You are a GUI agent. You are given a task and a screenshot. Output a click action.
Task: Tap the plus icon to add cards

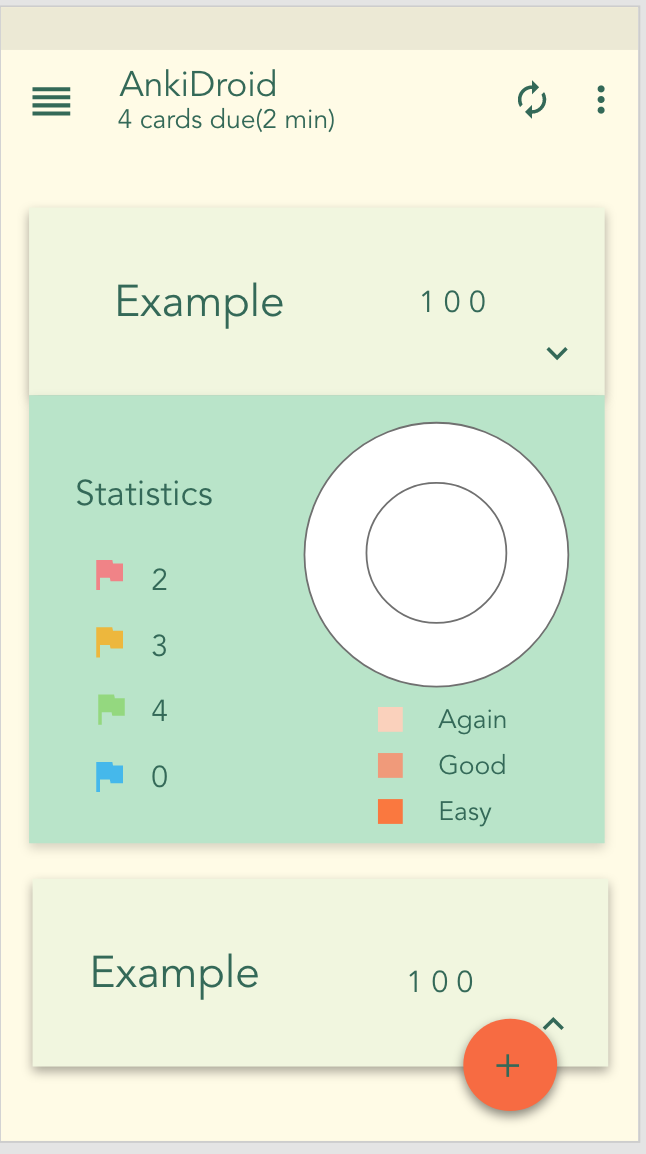coord(509,1065)
